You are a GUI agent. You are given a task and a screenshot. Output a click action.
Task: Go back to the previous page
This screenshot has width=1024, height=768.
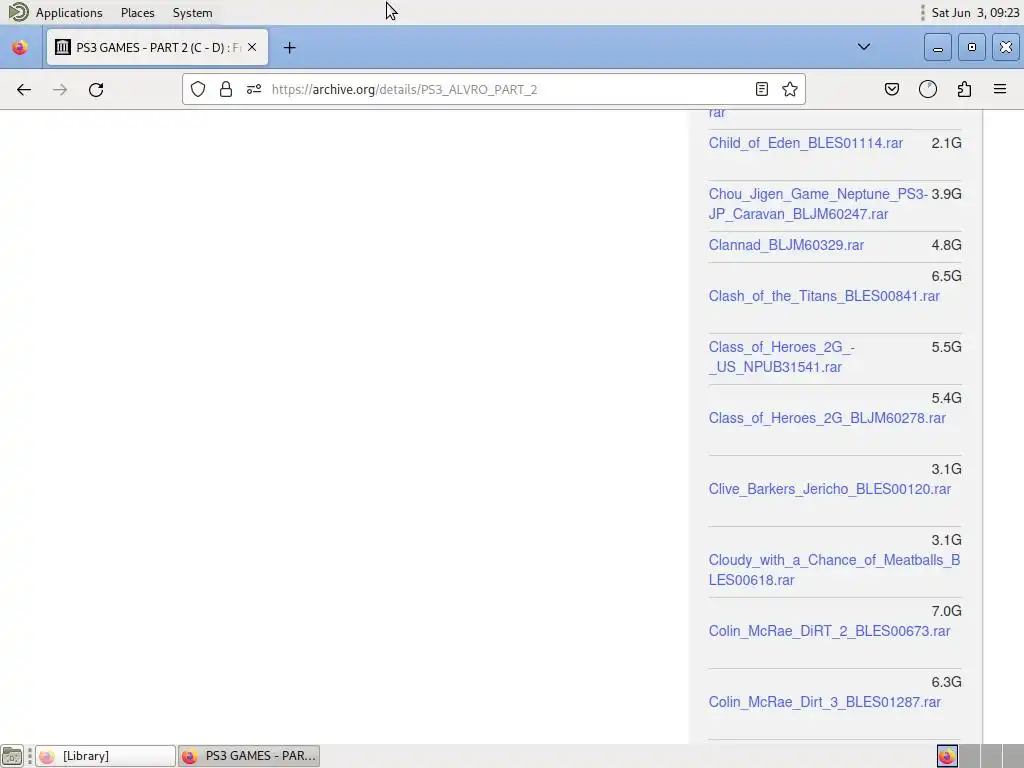point(24,89)
